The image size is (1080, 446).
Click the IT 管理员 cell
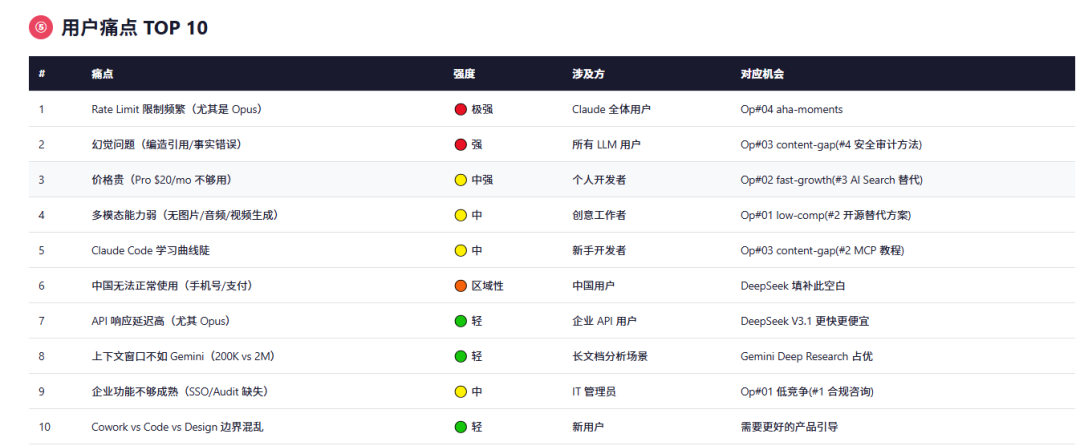[594, 392]
